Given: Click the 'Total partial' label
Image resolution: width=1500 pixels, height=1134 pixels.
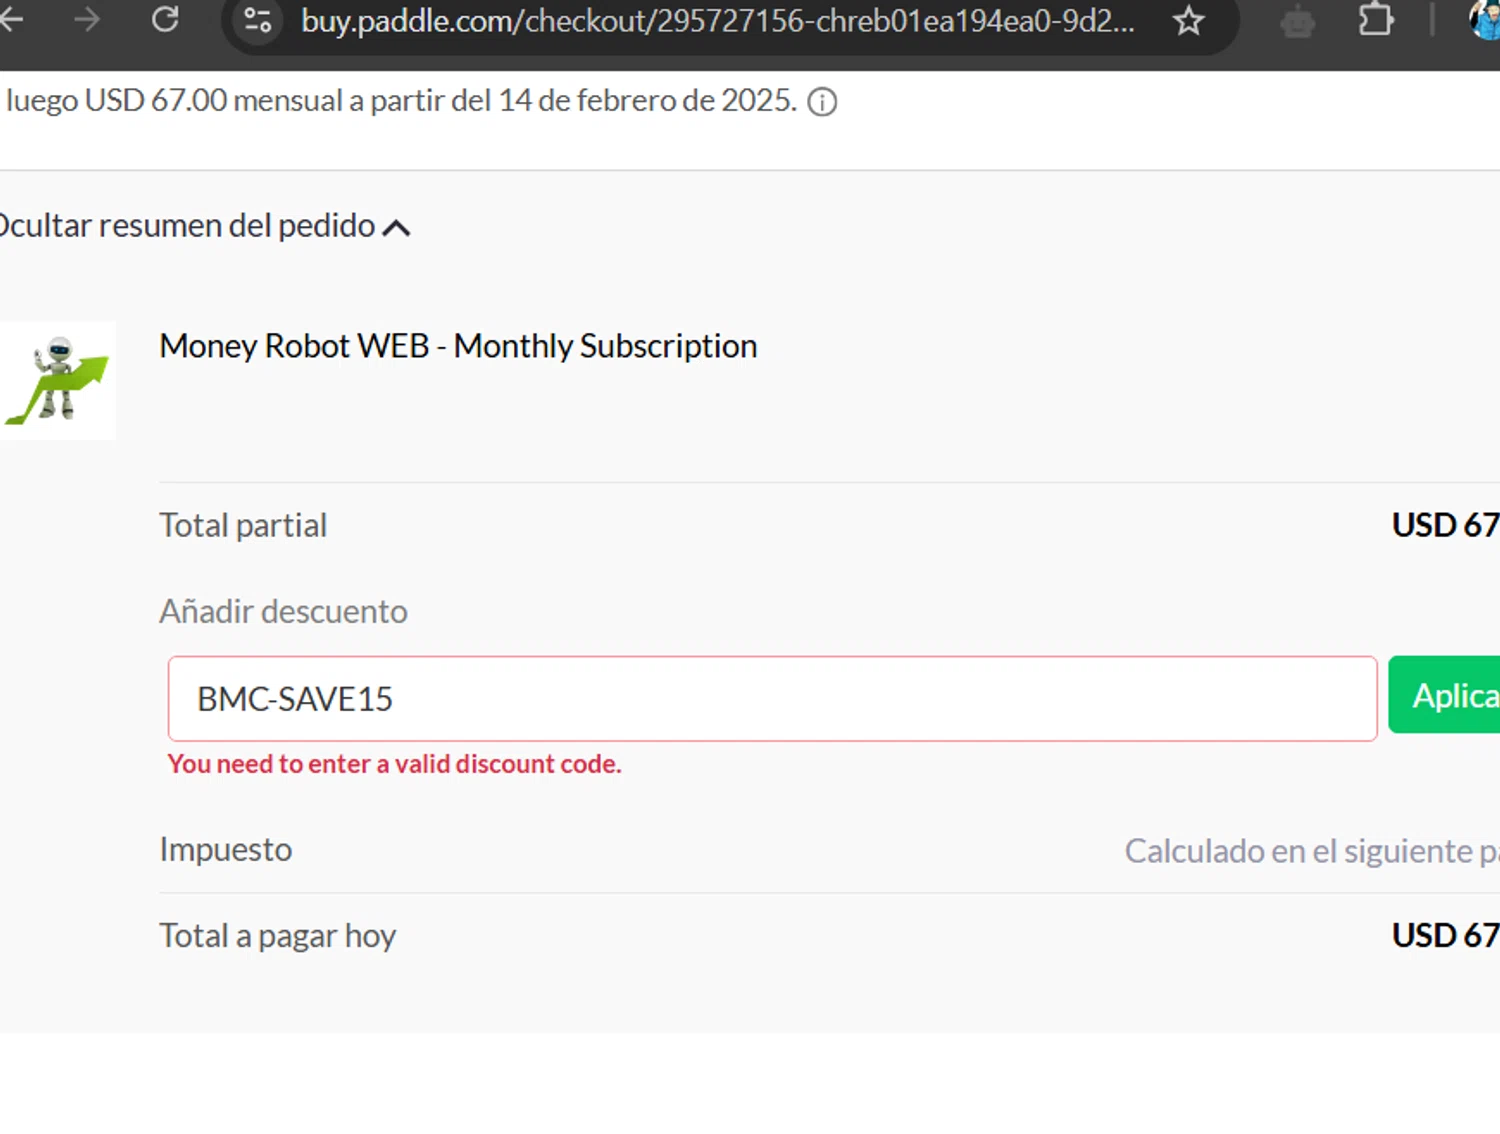Looking at the screenshot, I should pos(243,525).
